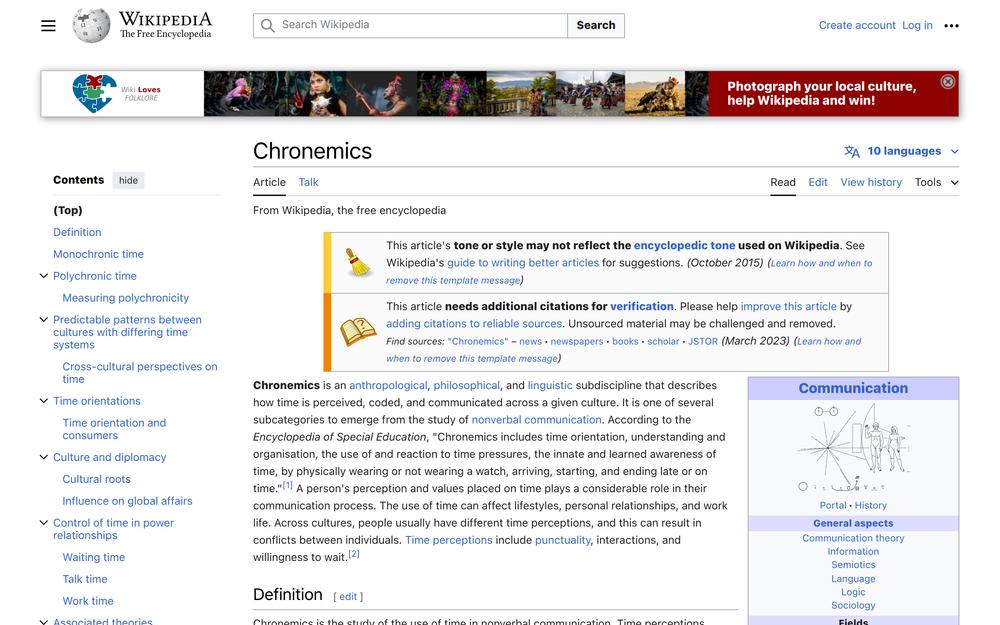Open adding citations to reliable sources
The height and width of the screenshot is (625, 1000).
coord(474,324)
